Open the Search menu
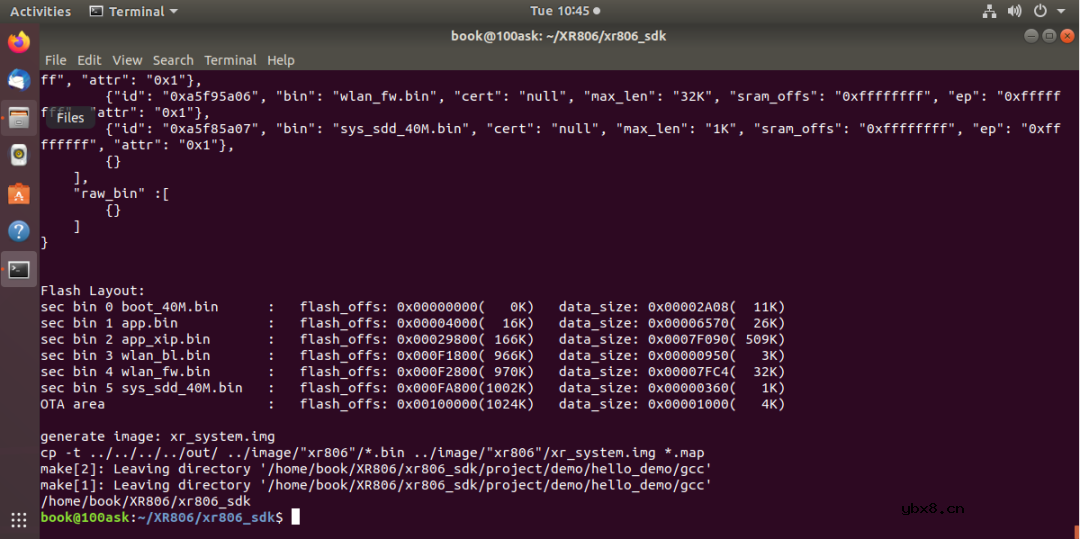 tap(173, 60)
